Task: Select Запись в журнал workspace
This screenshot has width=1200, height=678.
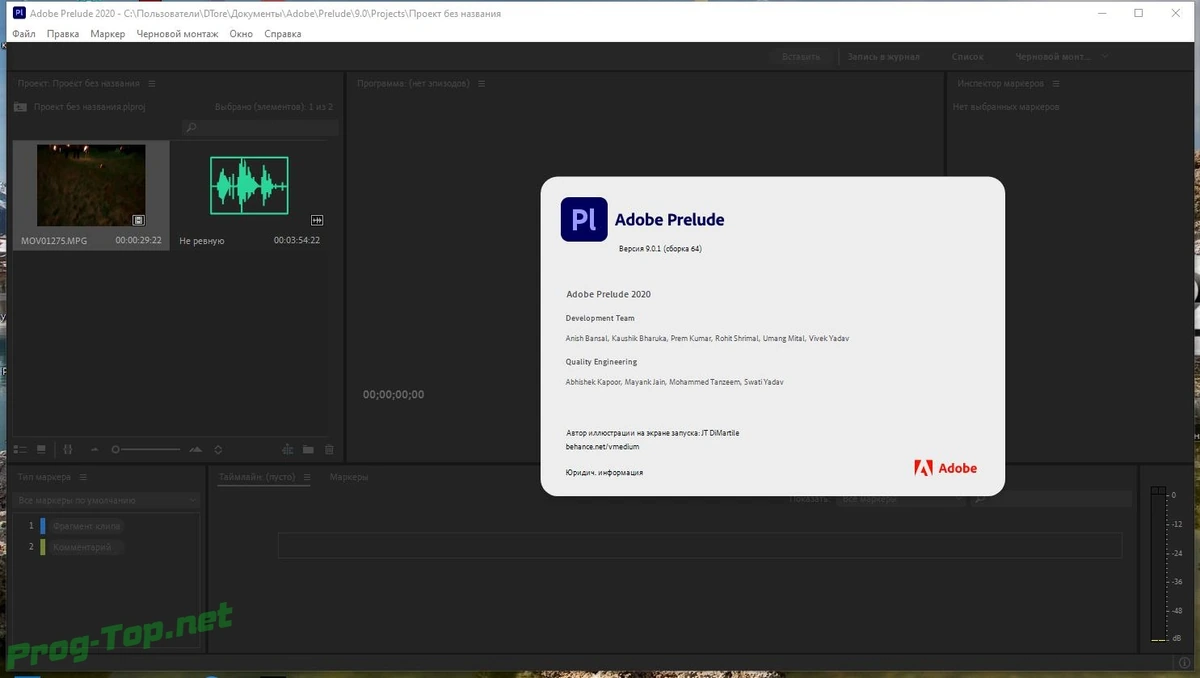Action: click(883, 57)
